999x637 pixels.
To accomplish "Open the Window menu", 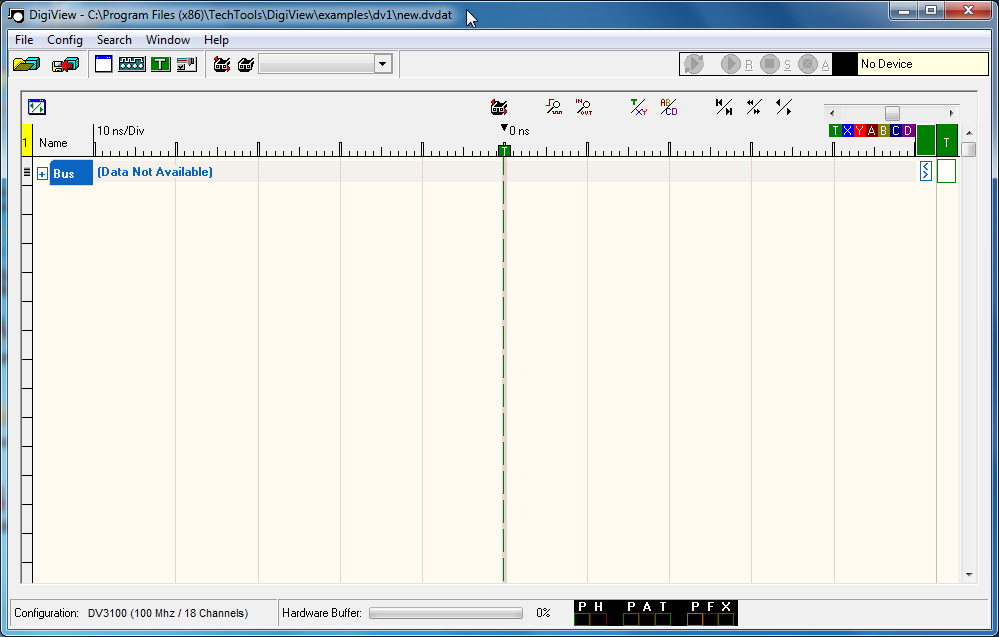I will [x=168, y=39].
